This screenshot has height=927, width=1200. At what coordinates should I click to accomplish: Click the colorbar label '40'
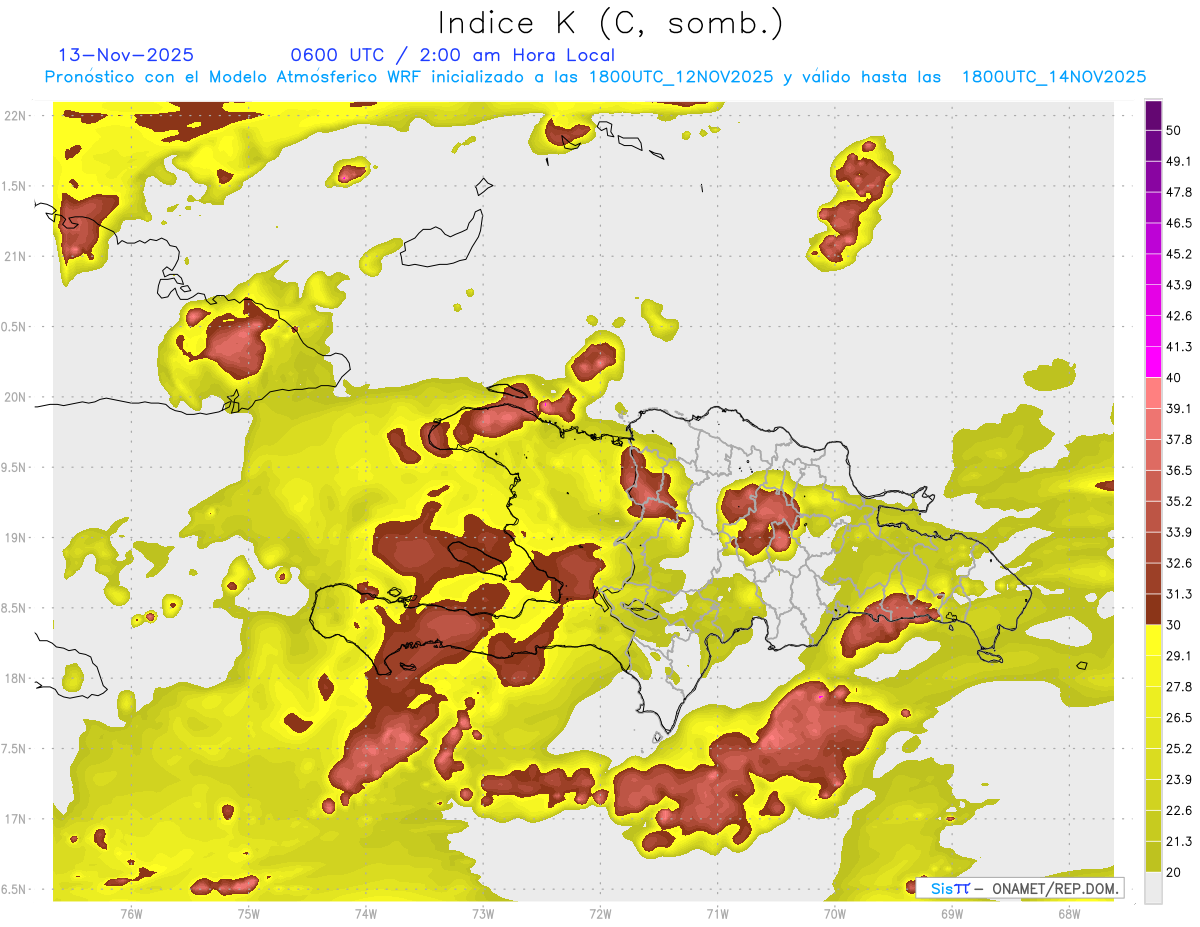pyautogui.click(x=1173, y=378)
